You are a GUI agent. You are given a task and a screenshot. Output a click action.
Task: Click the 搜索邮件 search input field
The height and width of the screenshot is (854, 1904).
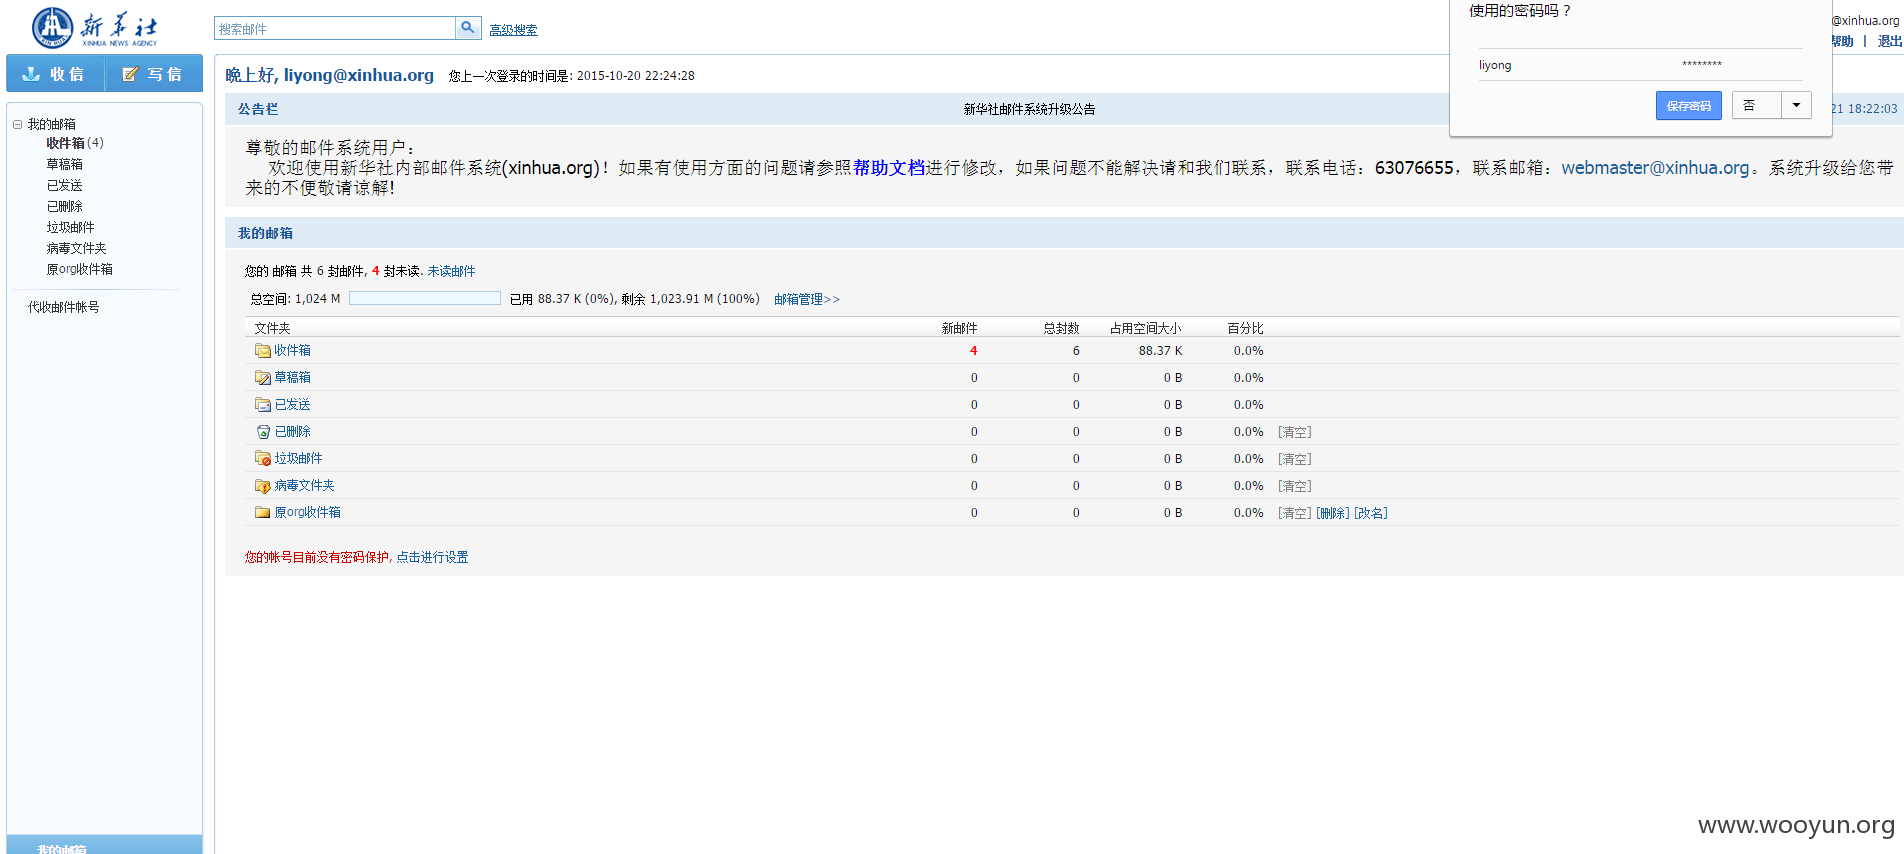[335, 28]
